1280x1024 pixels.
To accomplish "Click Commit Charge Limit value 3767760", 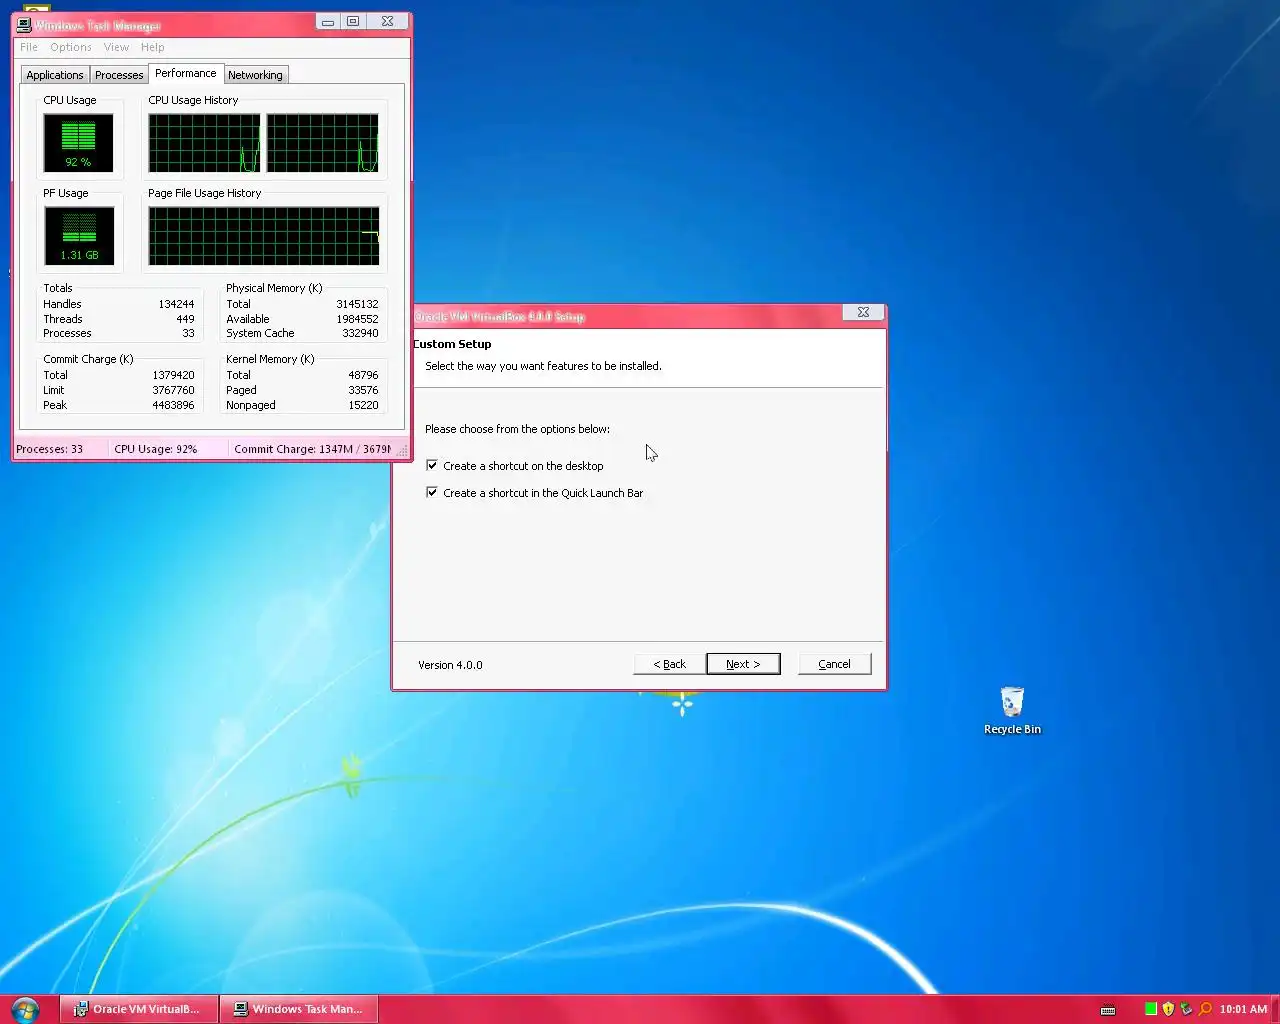I will (x=173, y=390).
